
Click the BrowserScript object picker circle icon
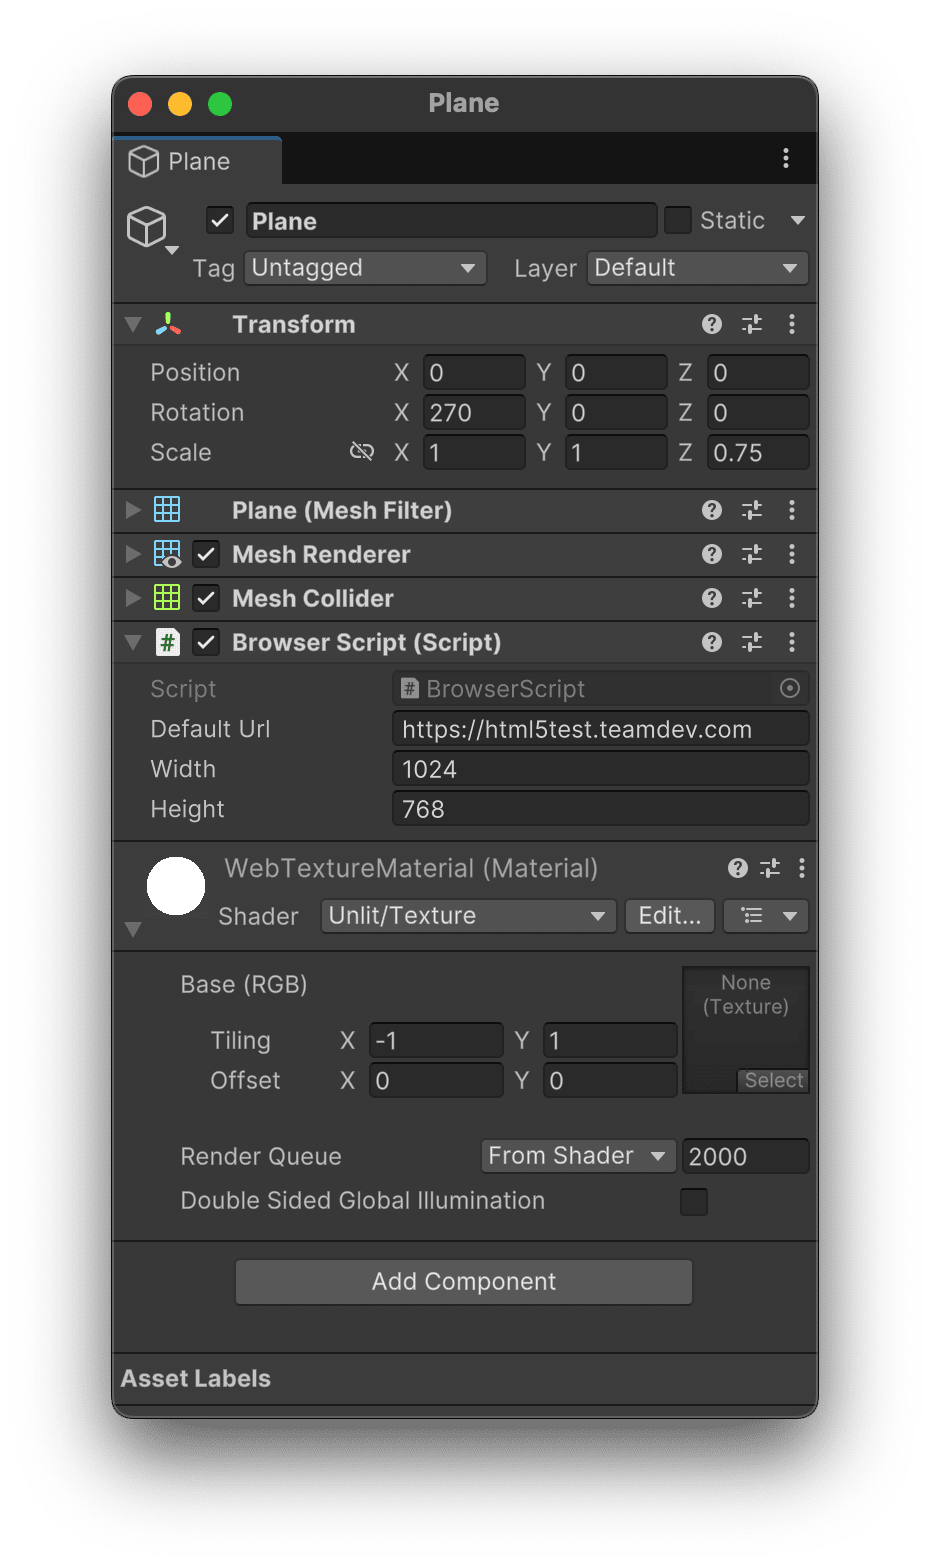(789, 688)
